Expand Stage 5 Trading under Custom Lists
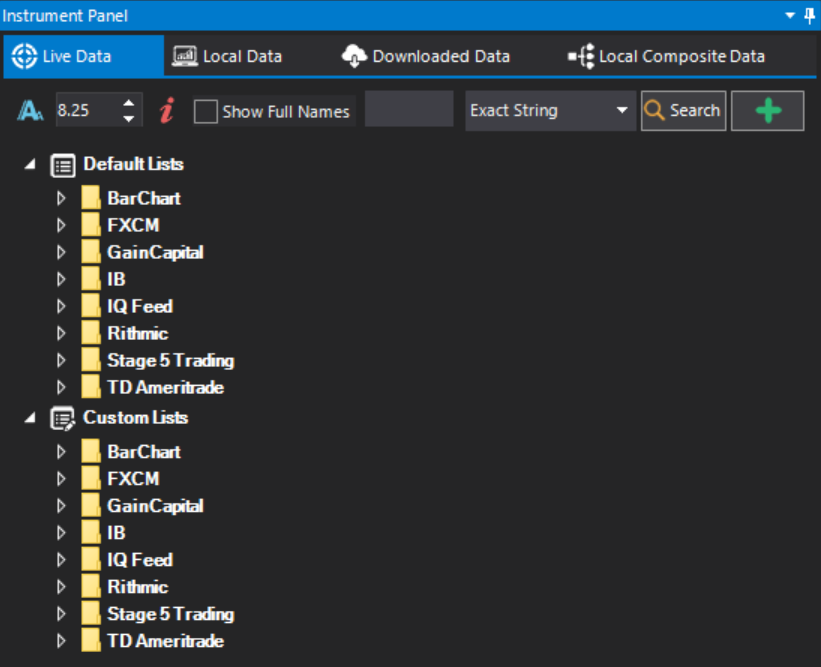 pos(61,614)
